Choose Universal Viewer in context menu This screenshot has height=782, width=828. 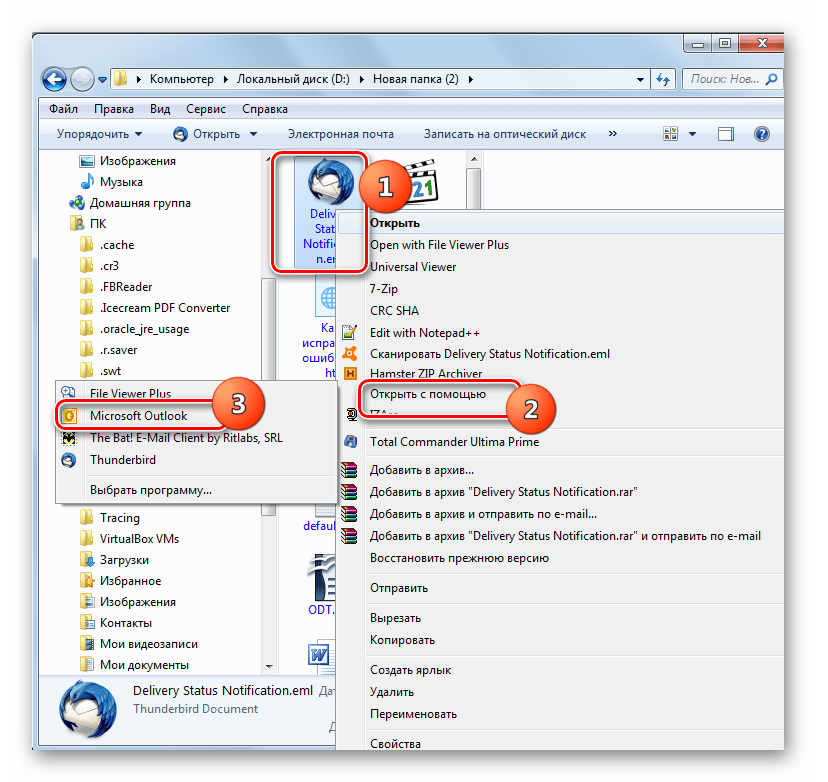(413, 267)
